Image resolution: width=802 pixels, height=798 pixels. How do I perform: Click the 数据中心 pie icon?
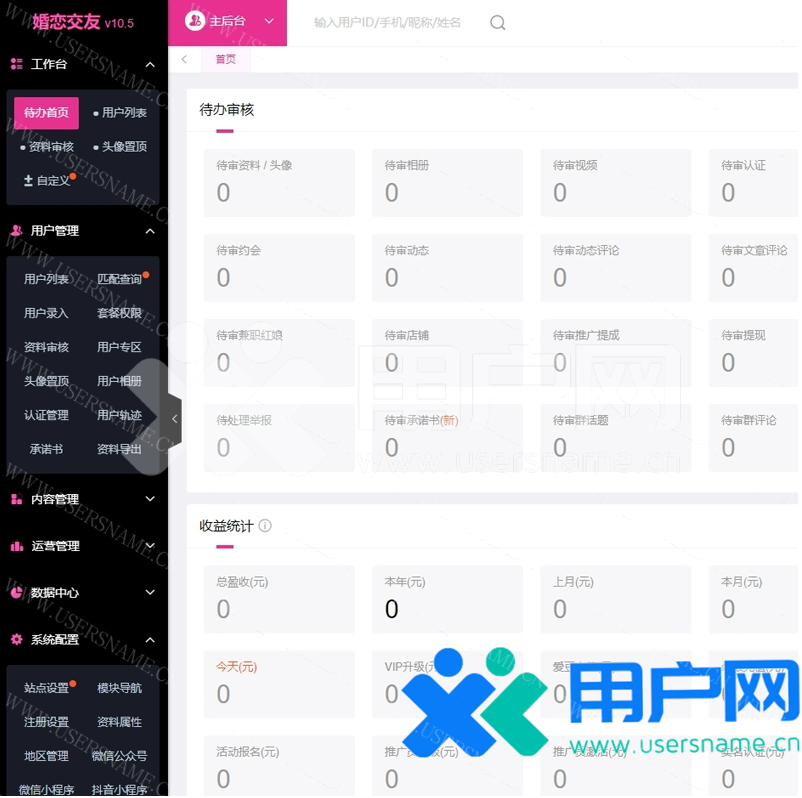pyautogui.click(x=16, y=593)
